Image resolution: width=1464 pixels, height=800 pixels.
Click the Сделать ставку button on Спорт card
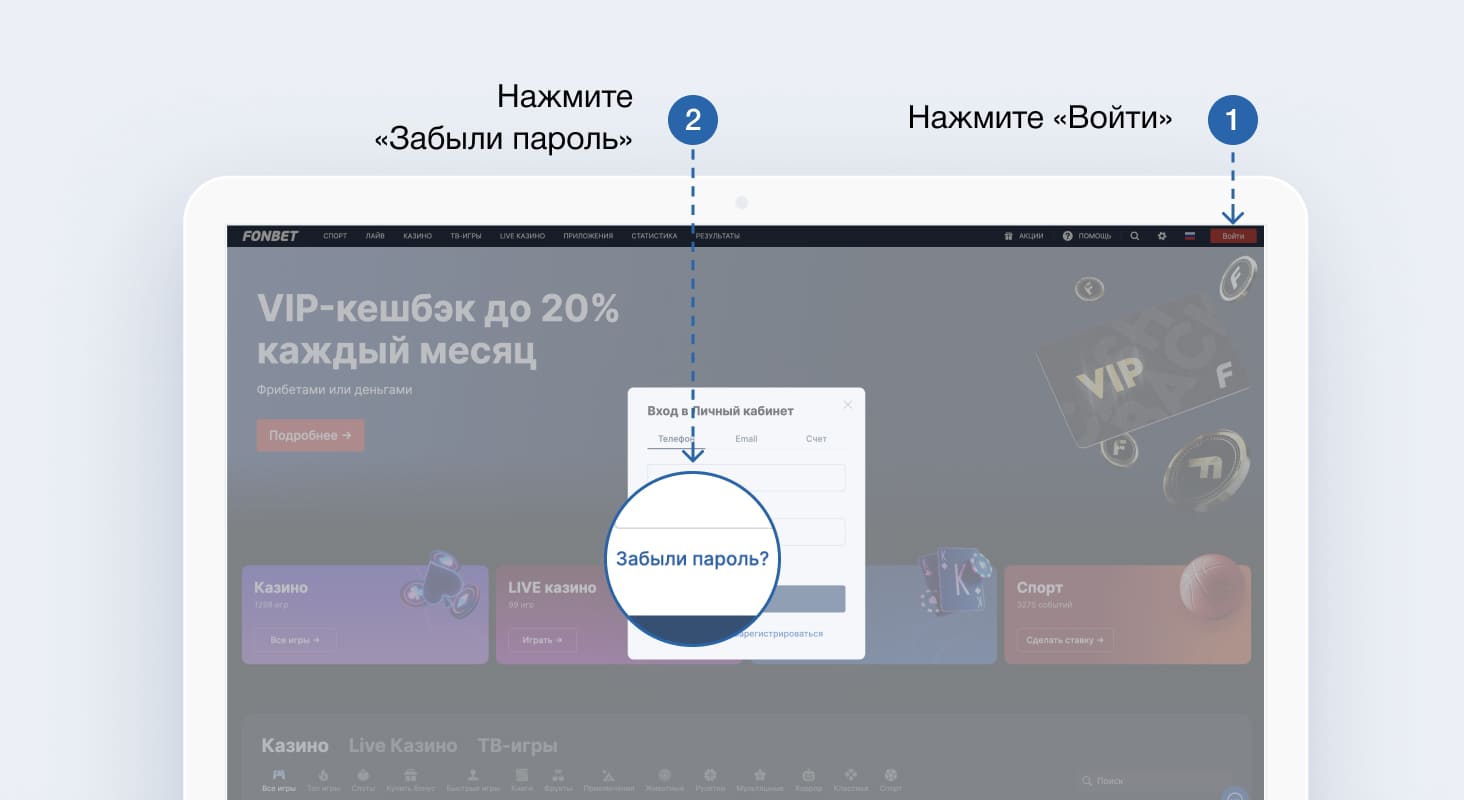coord(1064,640)
